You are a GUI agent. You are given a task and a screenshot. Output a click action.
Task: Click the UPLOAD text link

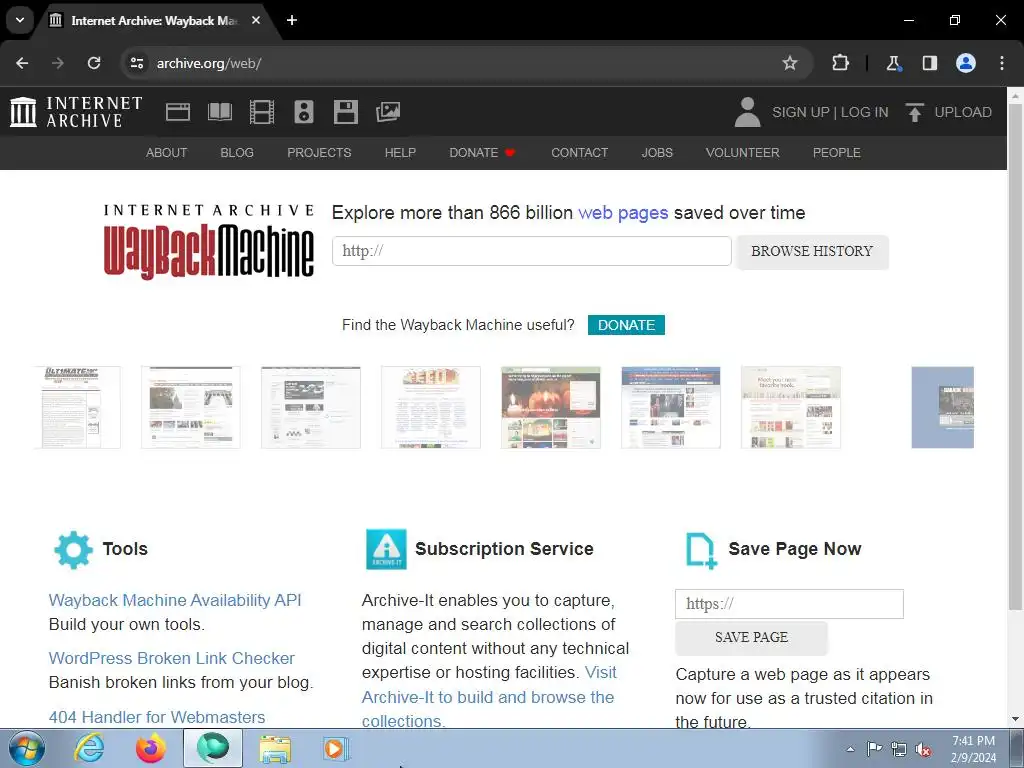(x=963, y=112)
